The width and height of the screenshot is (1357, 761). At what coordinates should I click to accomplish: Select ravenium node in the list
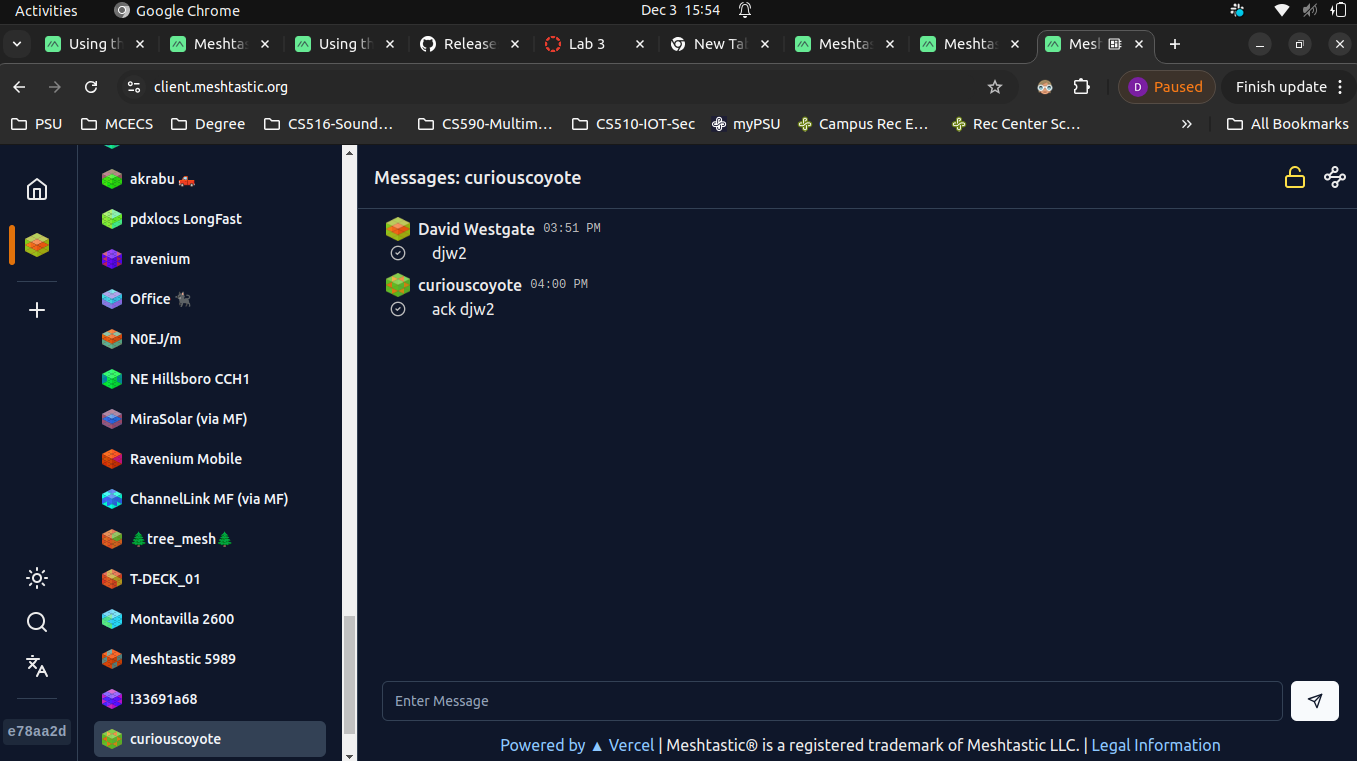coord(160,259)
